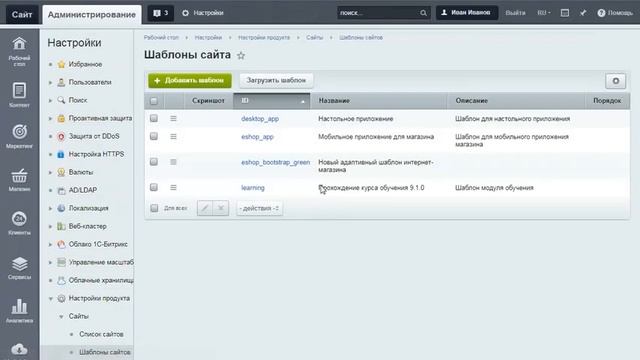Click the Загрузить шаблон button
This screenshot has height=360, width=640.
tap(276, 80)
